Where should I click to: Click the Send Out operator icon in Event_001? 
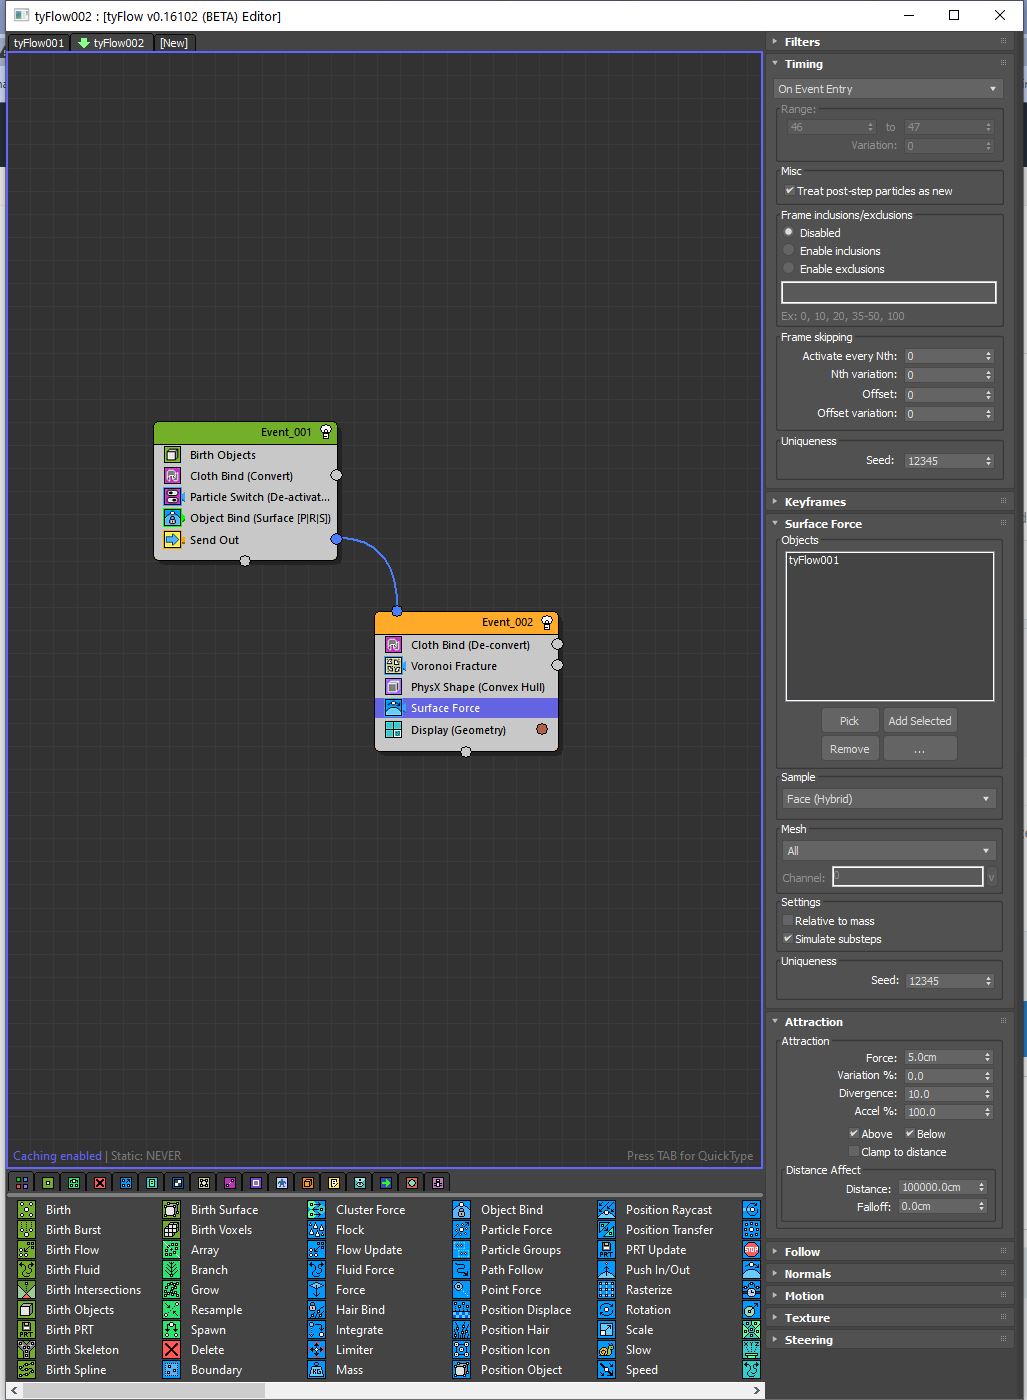172,540
